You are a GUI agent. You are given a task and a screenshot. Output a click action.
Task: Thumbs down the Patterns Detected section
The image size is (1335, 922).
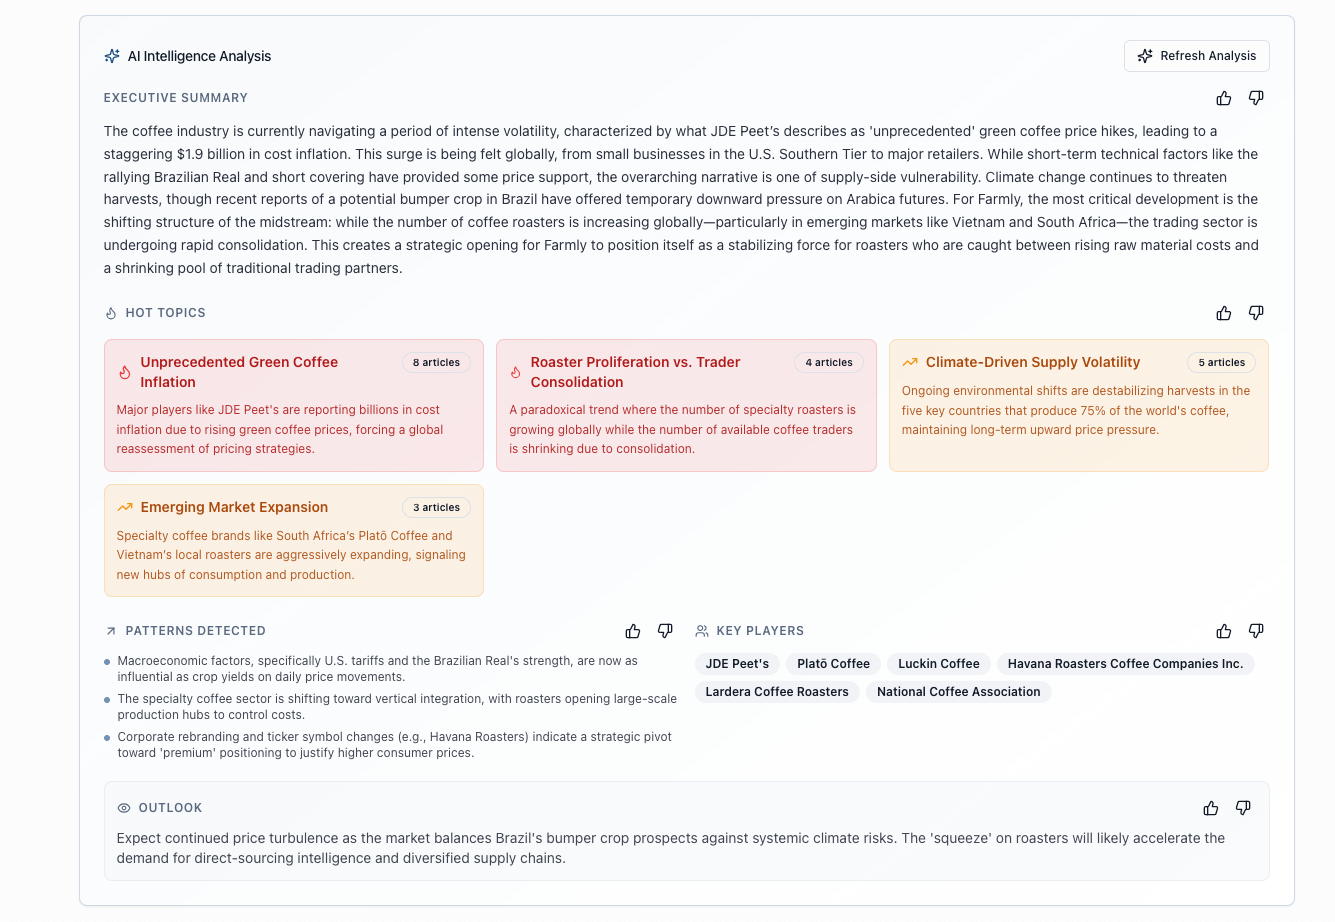665,630
